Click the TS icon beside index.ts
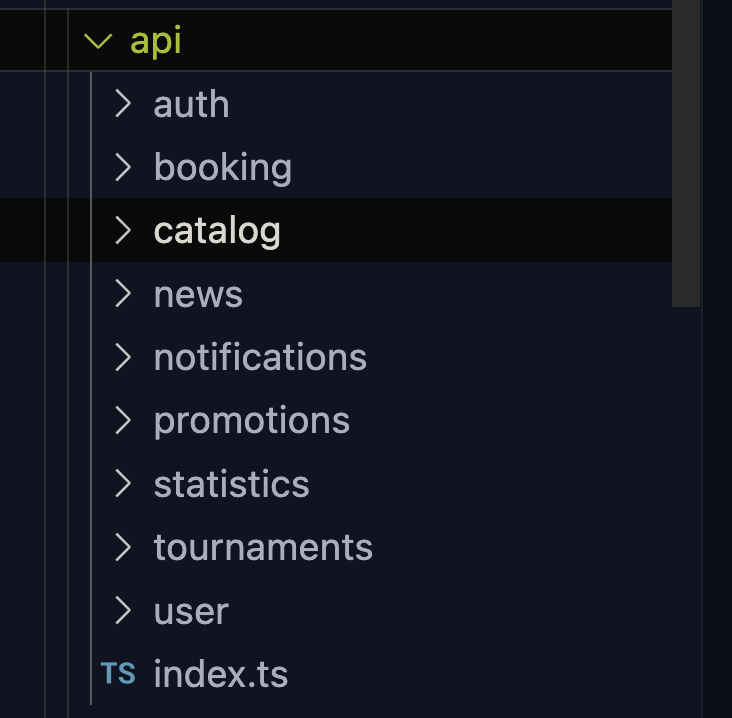The image size is (732, 718). point(118,673)
